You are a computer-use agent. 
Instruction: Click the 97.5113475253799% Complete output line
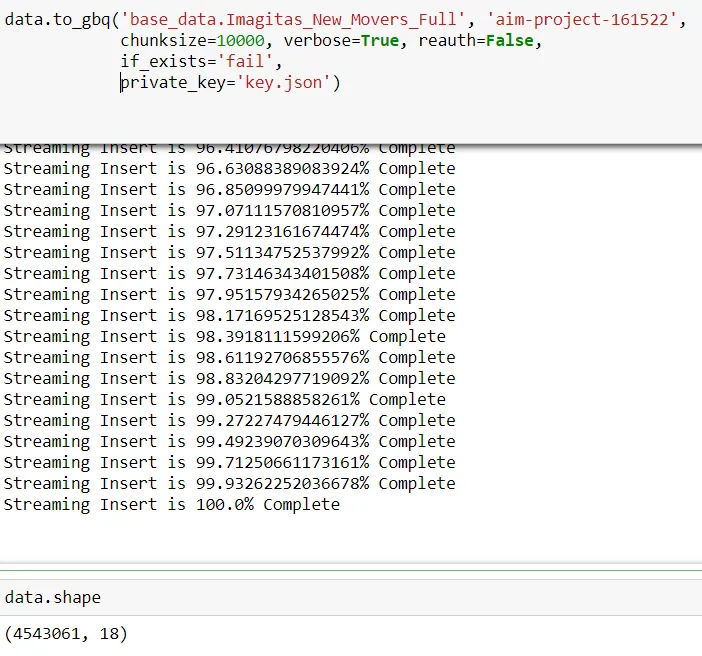coord(230,252)
